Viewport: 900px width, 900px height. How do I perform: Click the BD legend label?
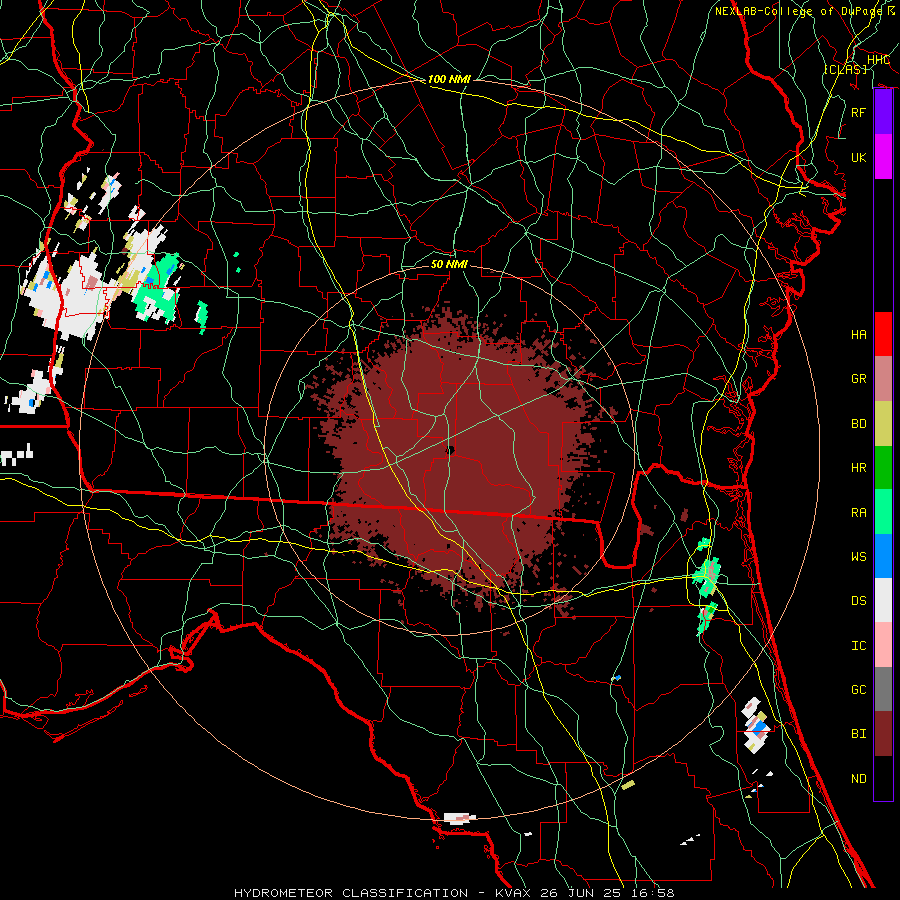pos(859,423)
